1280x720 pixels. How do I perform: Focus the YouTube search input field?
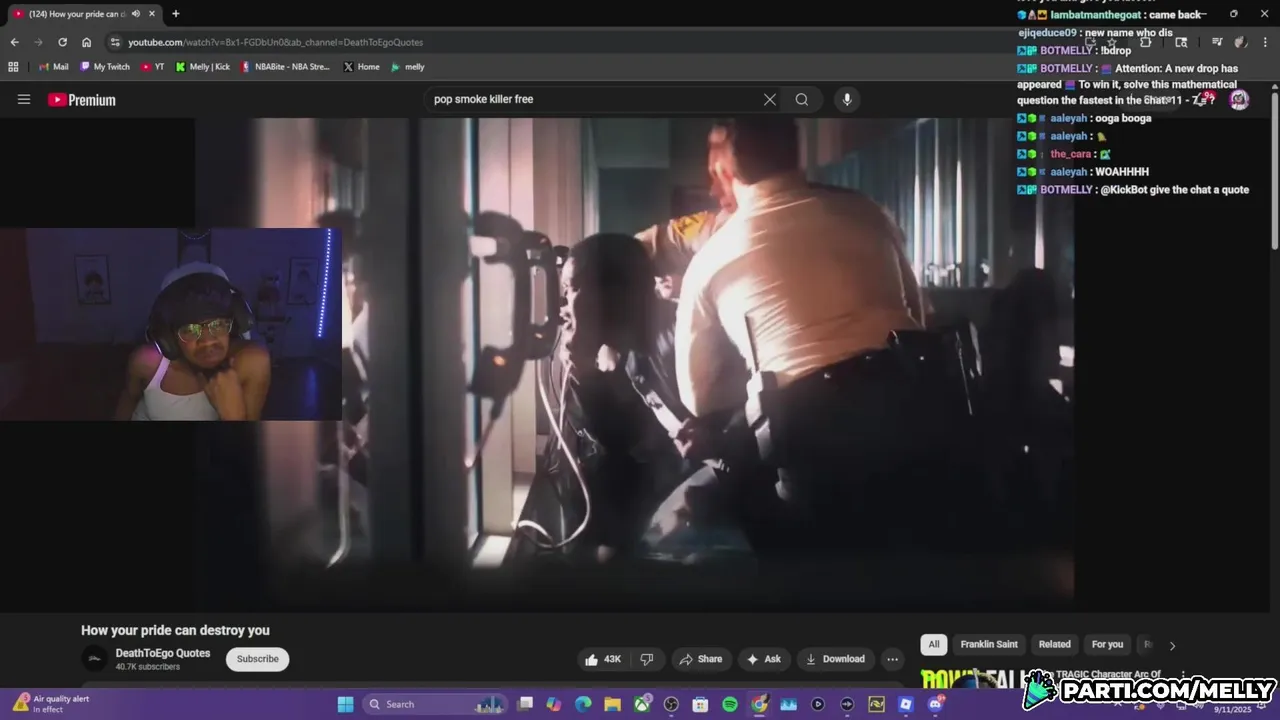tap(595, 99)
